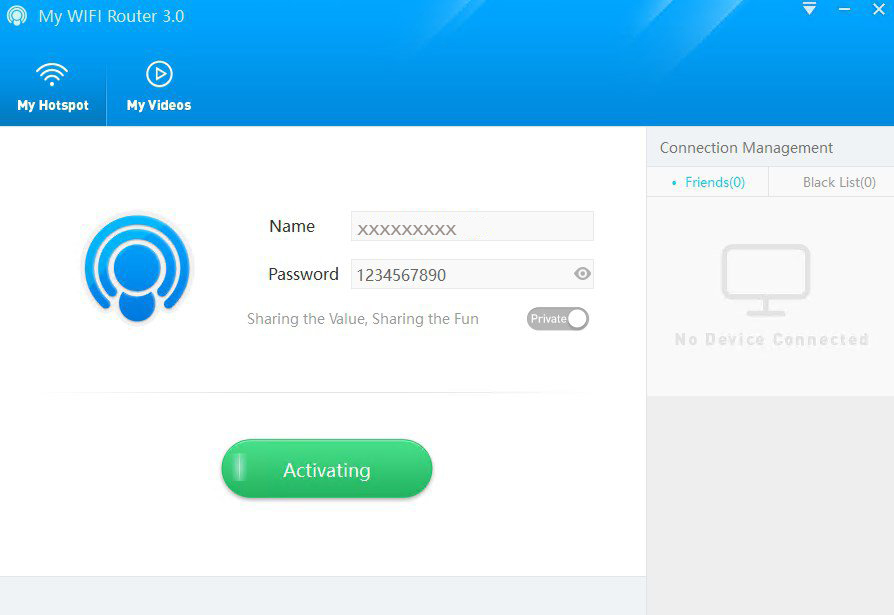Minimize the My WIFI Router window
Image resolution: width=894 pixels, height=615 pixels.
pyautogui.click(x=844, y=9)
